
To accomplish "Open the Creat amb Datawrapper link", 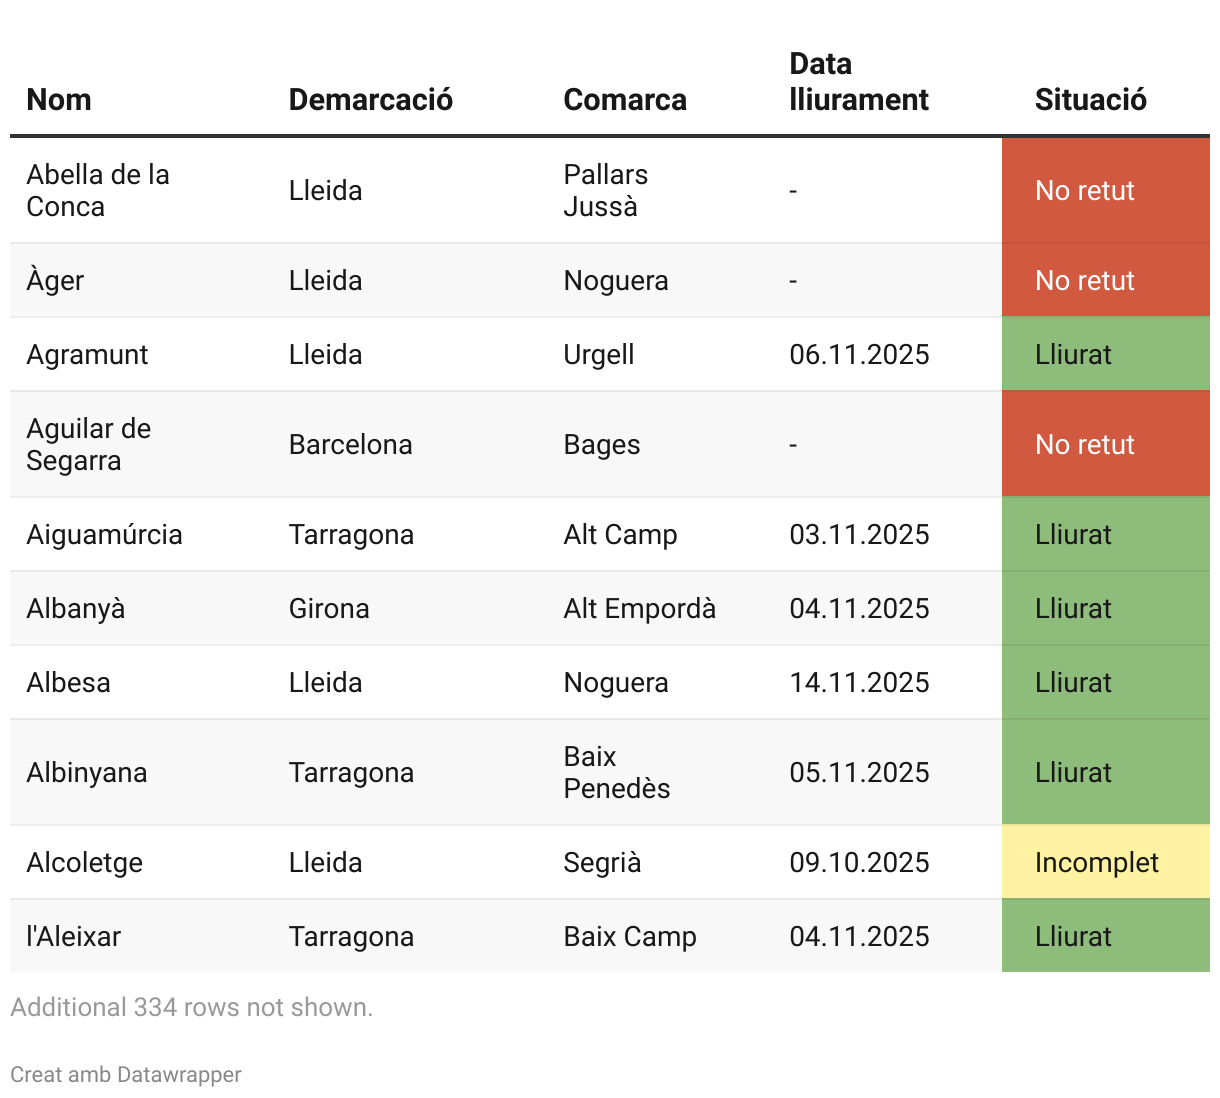I will click(x=126, y=1075).
